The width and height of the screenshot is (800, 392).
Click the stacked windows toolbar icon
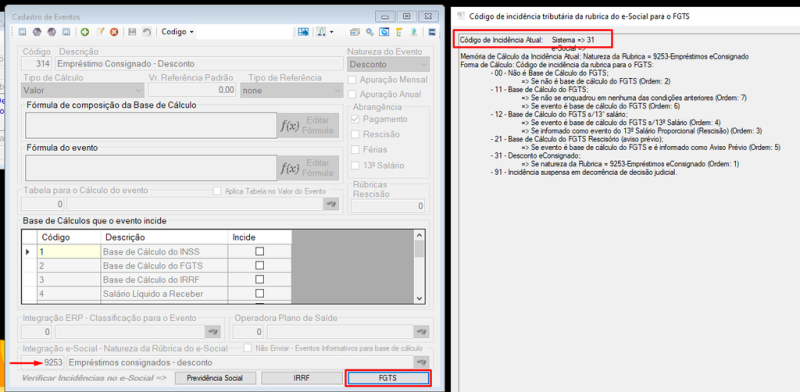pos(355,32)
